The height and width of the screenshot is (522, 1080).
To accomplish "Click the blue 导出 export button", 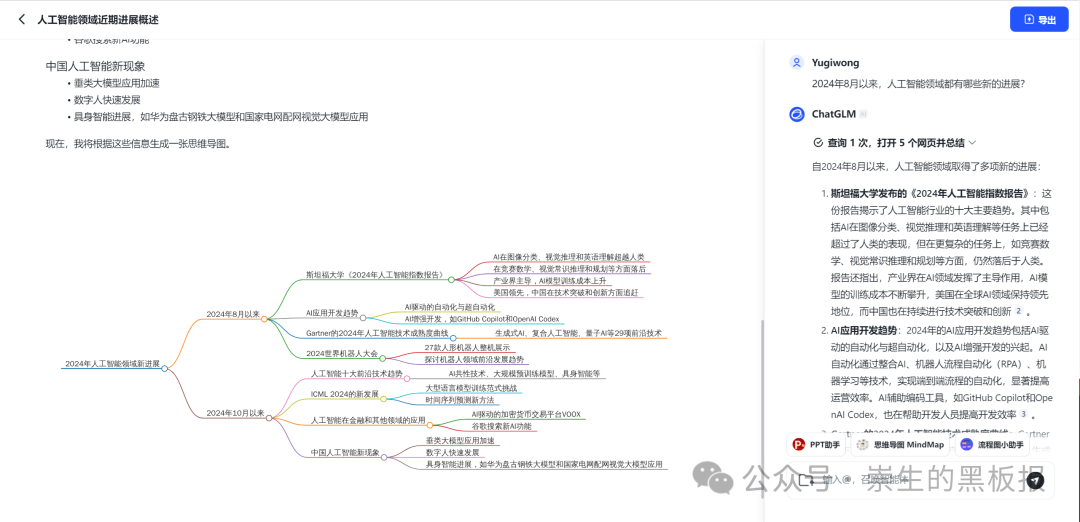I will (1039, 19).
